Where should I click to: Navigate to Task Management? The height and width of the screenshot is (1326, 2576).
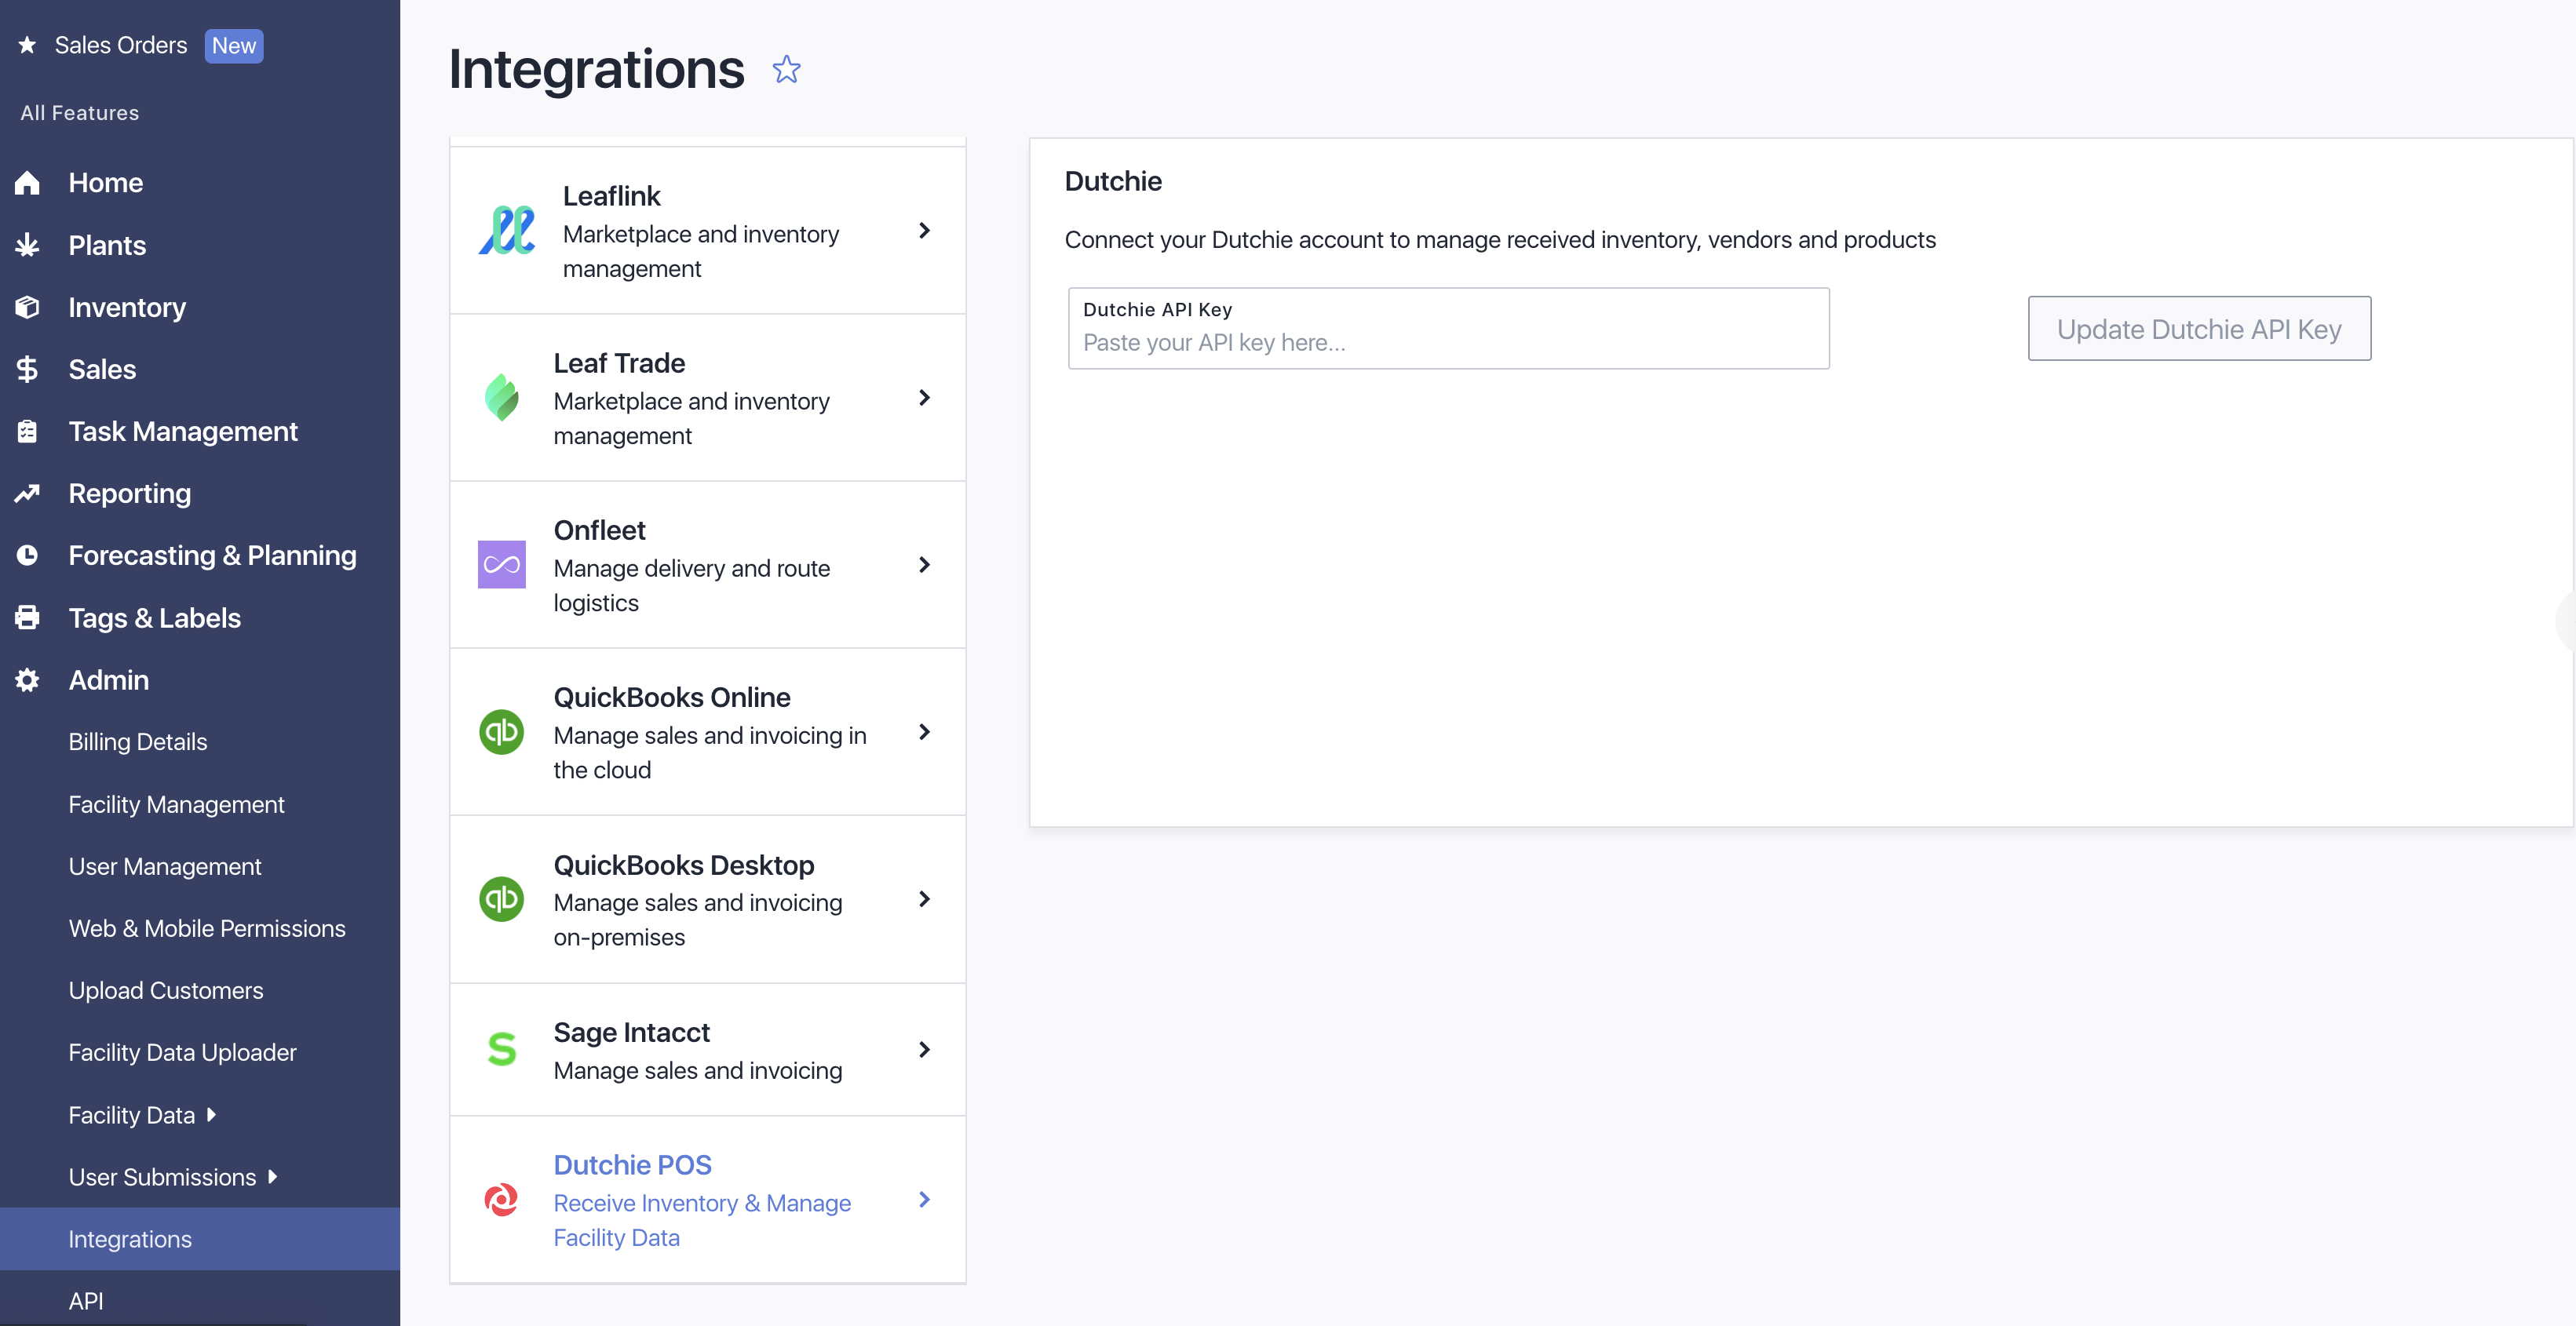point(183,431)
